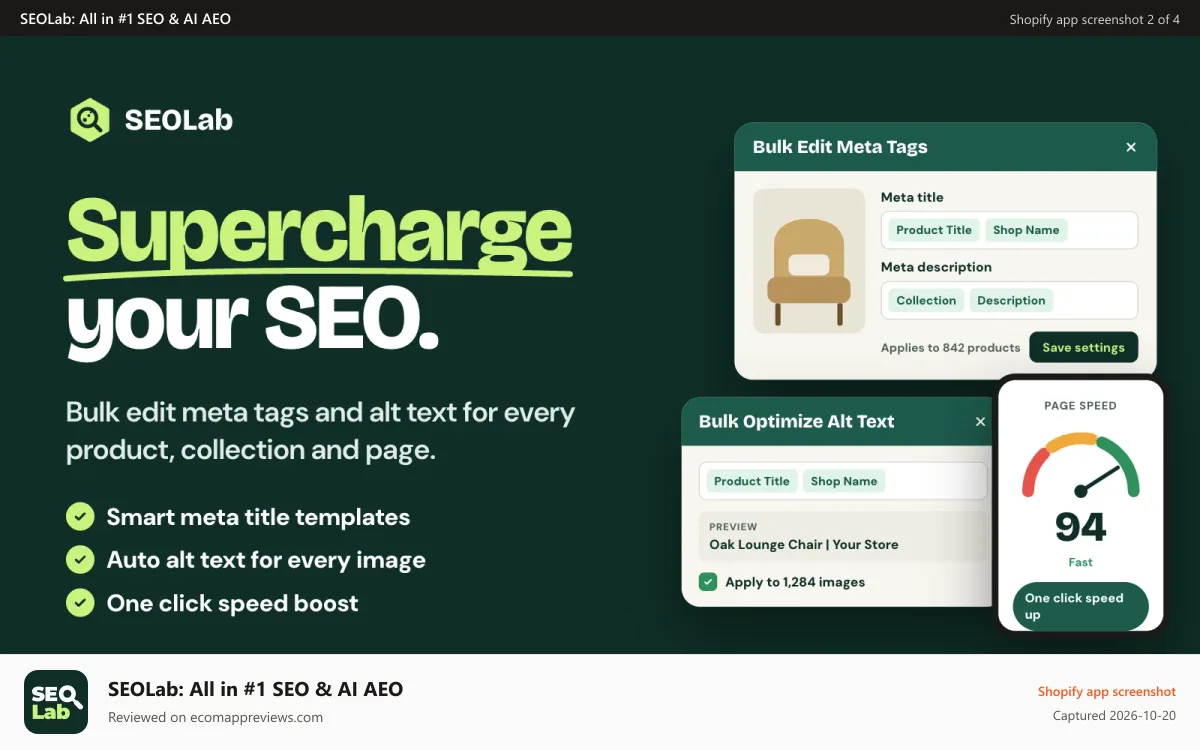The height and width of the screenshot is (750, 1200).
Task: Select the Shop Name tag in Meta title
Action: pos(1026,230)
